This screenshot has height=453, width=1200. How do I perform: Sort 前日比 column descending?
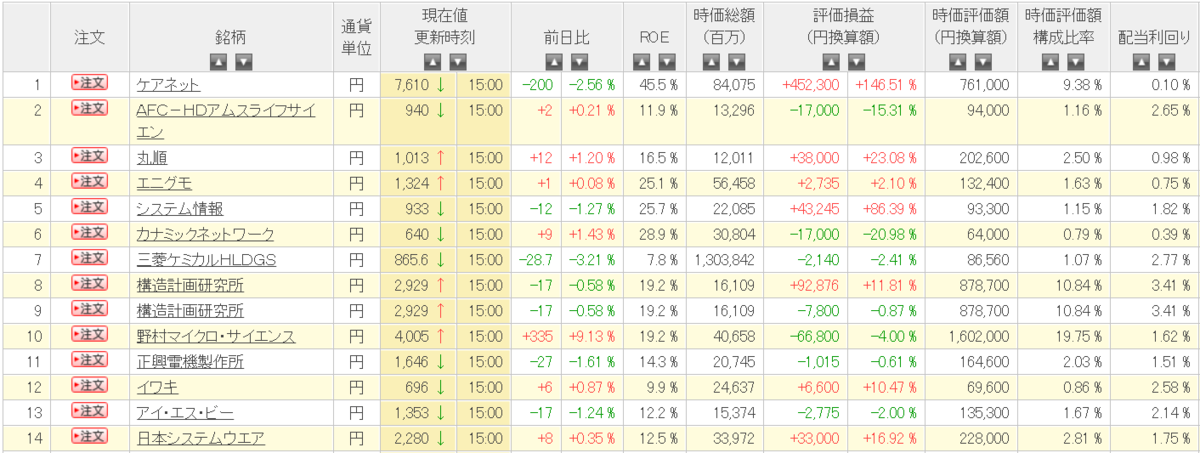pyautogui.click(x=579, y=62)
